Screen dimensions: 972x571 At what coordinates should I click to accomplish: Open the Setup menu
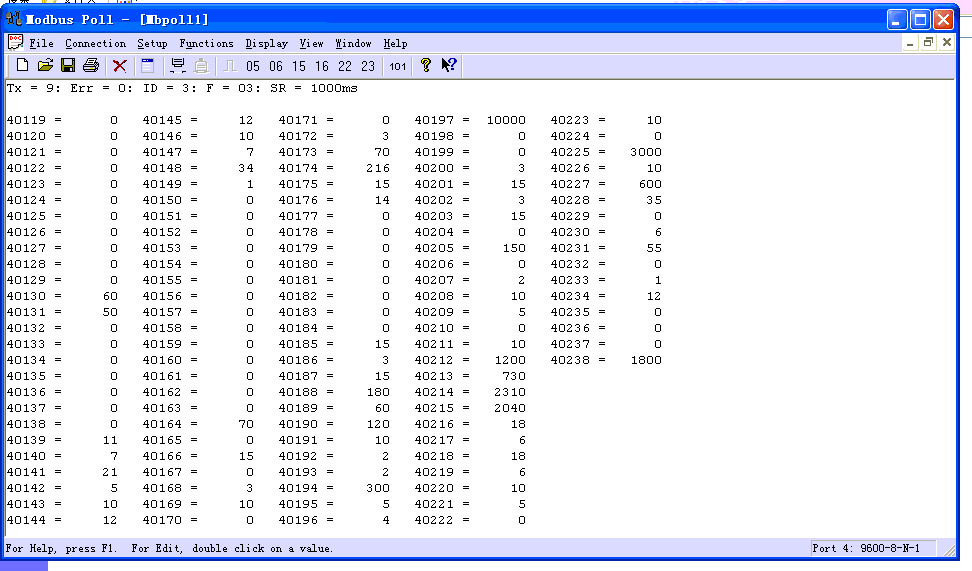coord(152,44)
